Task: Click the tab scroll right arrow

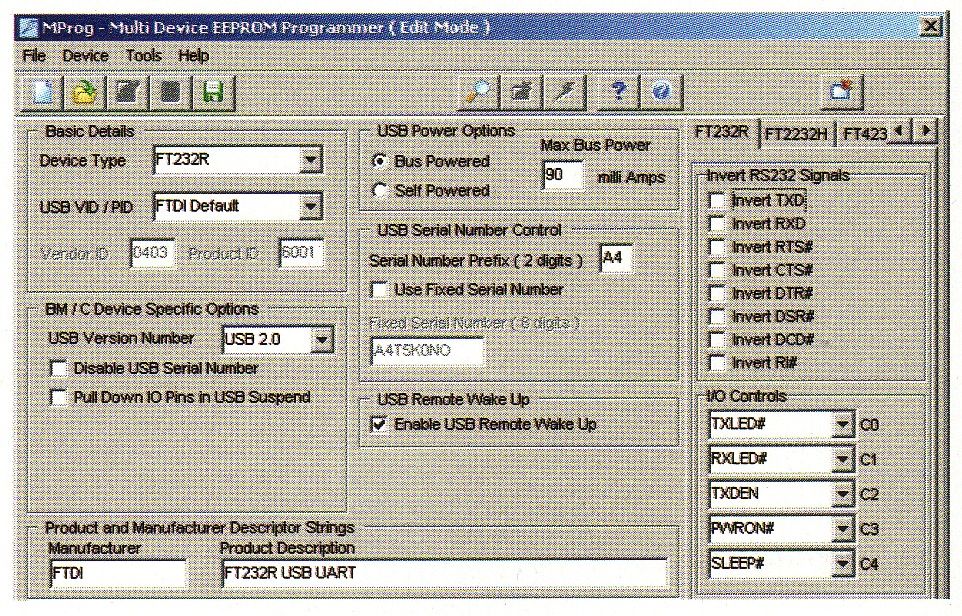Action: [925, 131]
